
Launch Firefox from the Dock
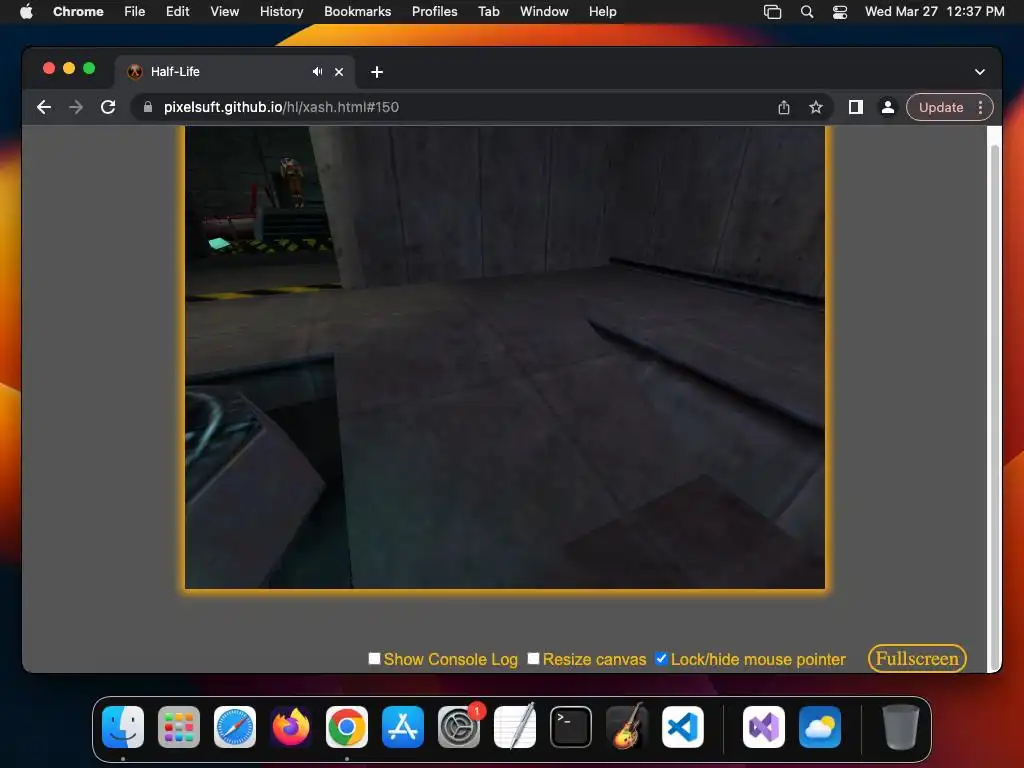(x=291, y=726)
